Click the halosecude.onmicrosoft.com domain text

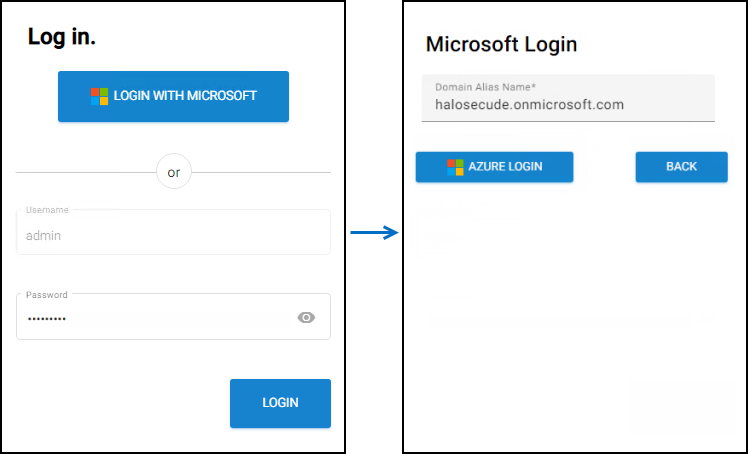(529, 105)
